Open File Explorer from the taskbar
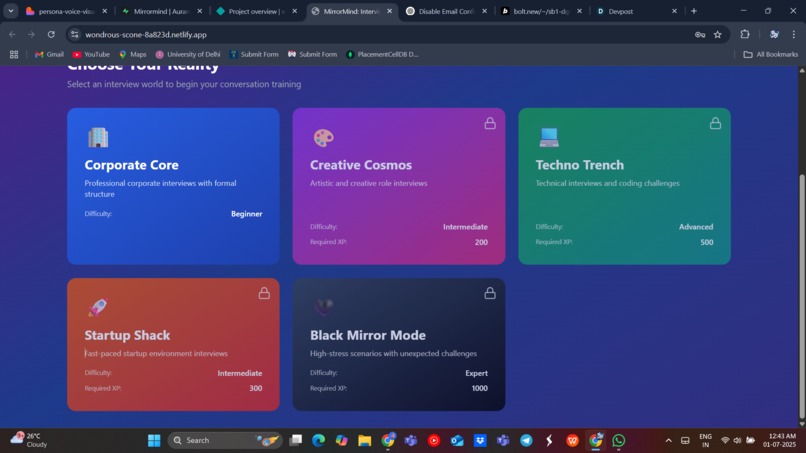Image resolution: width=806 pixels, height=453 pixels. point(364,440)
